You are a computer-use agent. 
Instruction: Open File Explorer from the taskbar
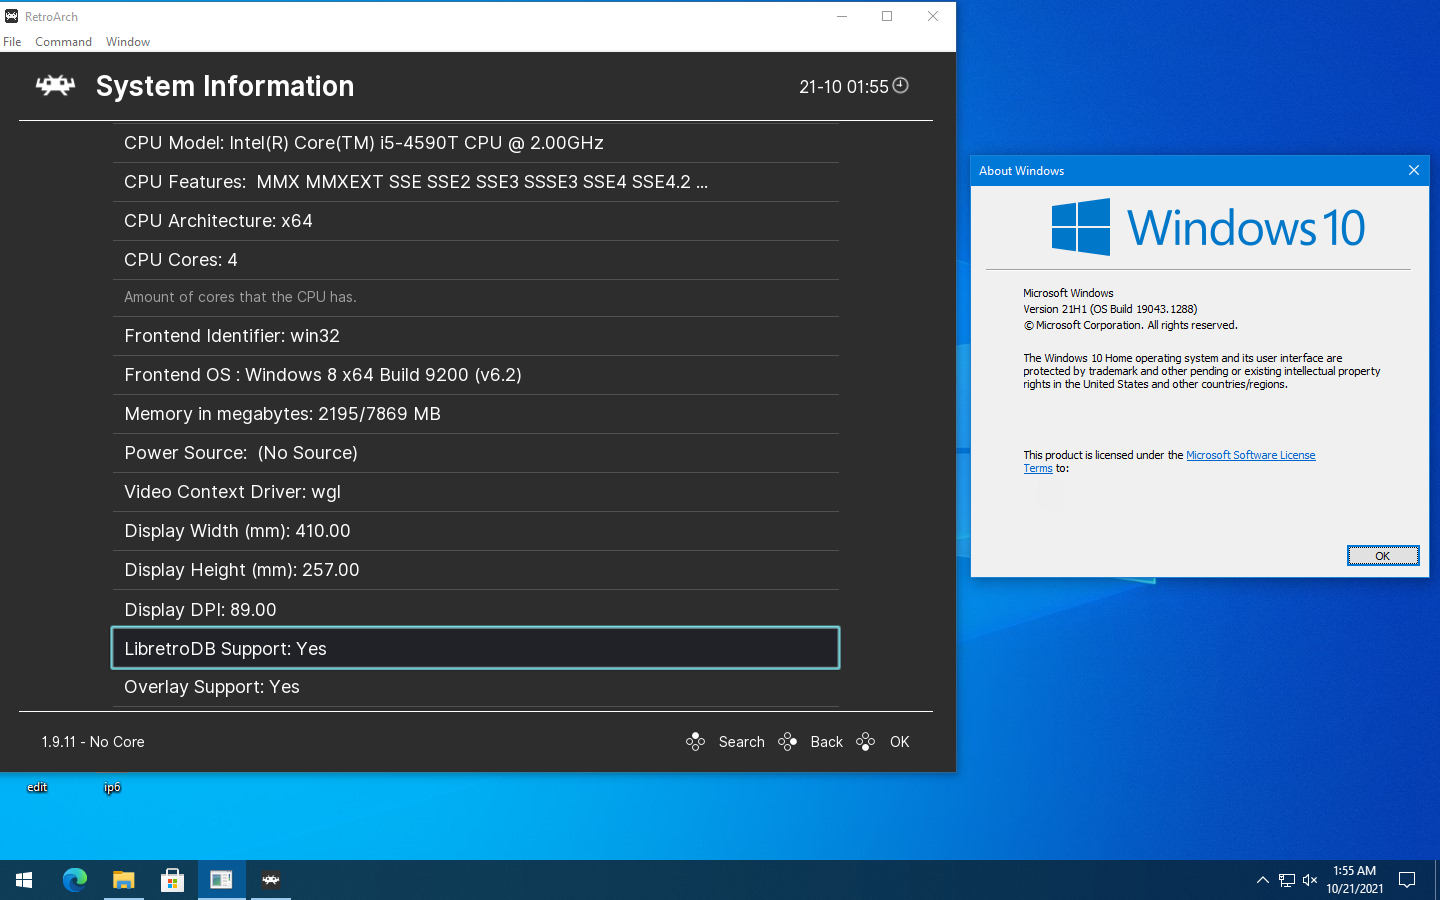pos(124,880)
